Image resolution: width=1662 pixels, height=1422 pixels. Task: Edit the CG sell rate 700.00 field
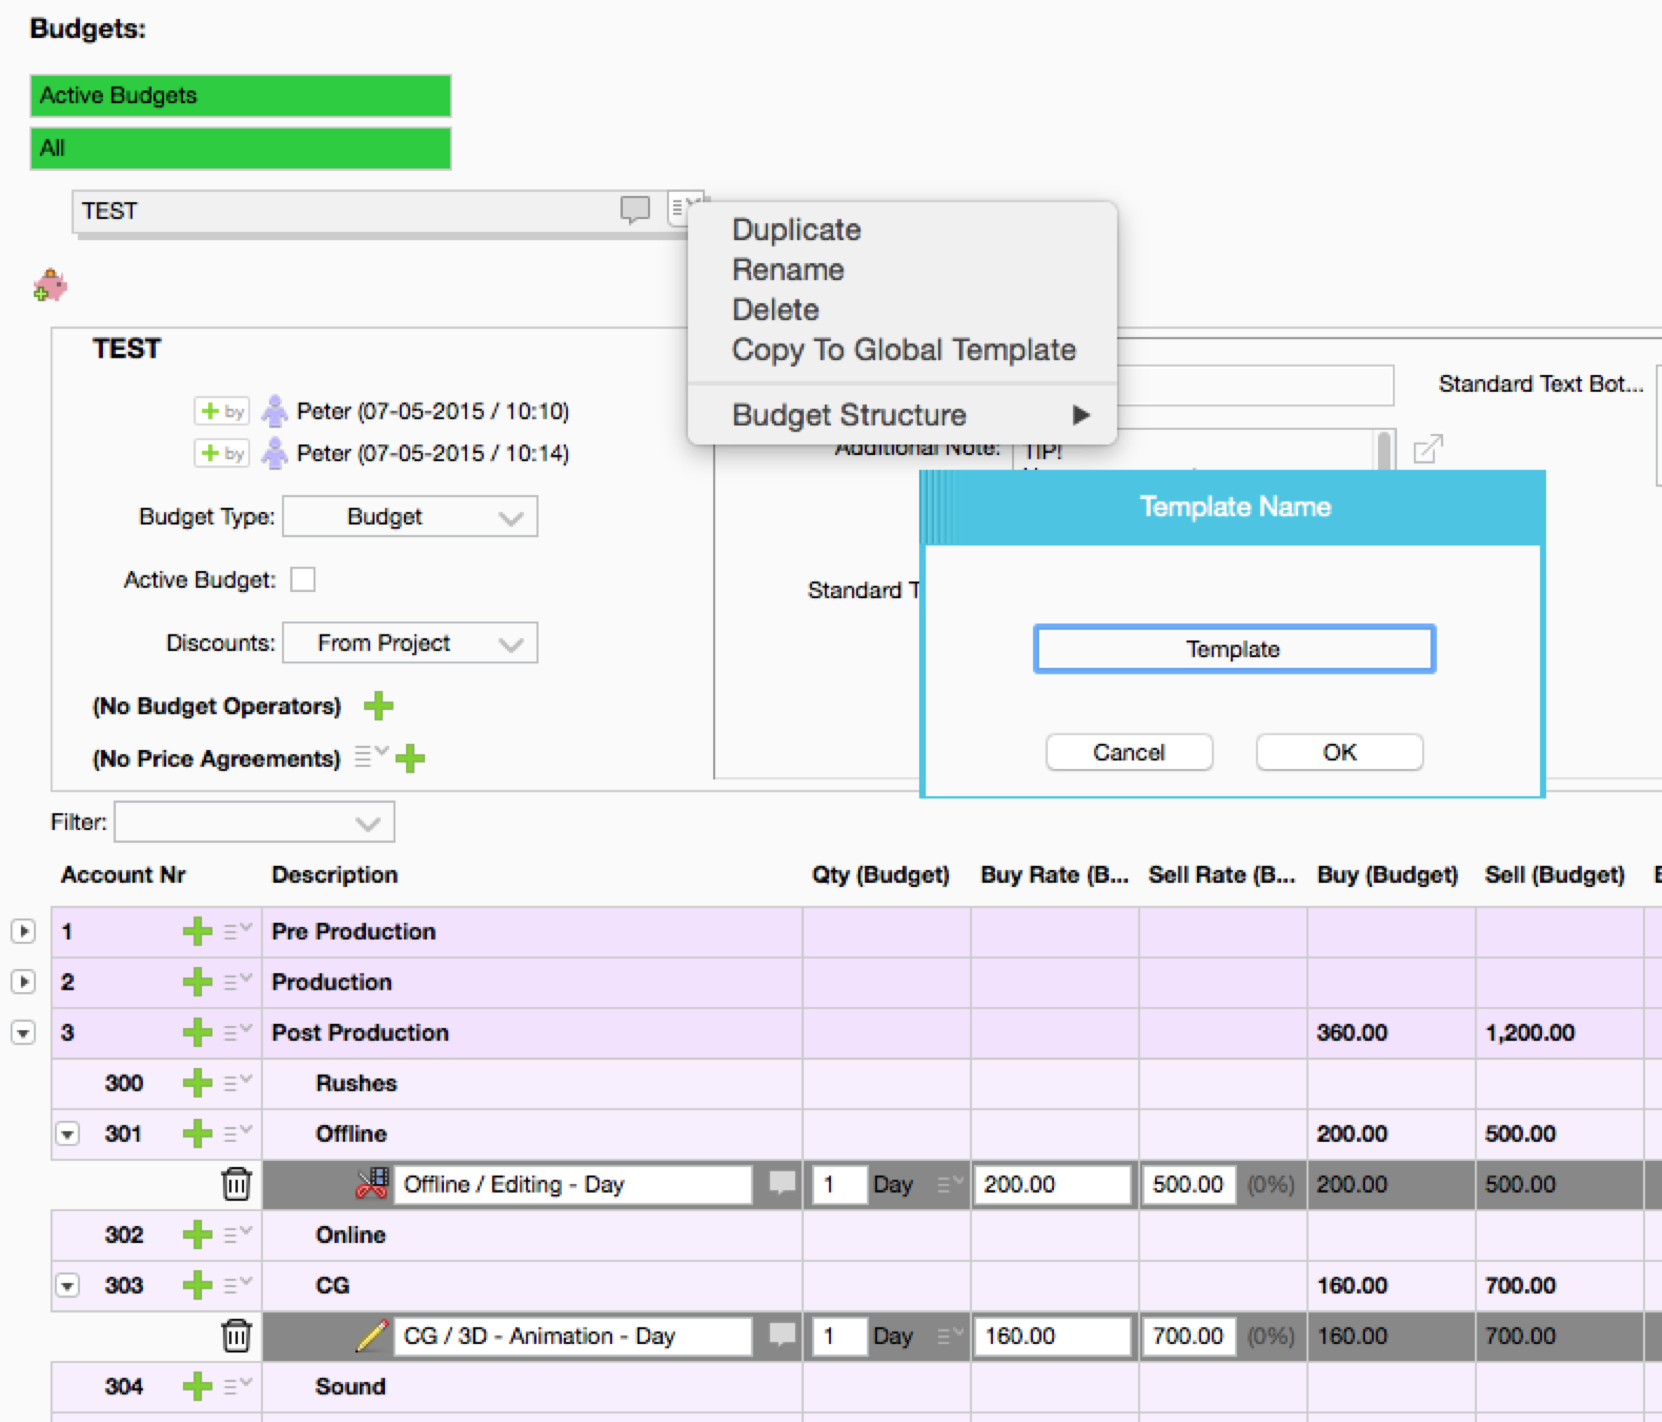pyautogui.click(x=1189, y=1336)
